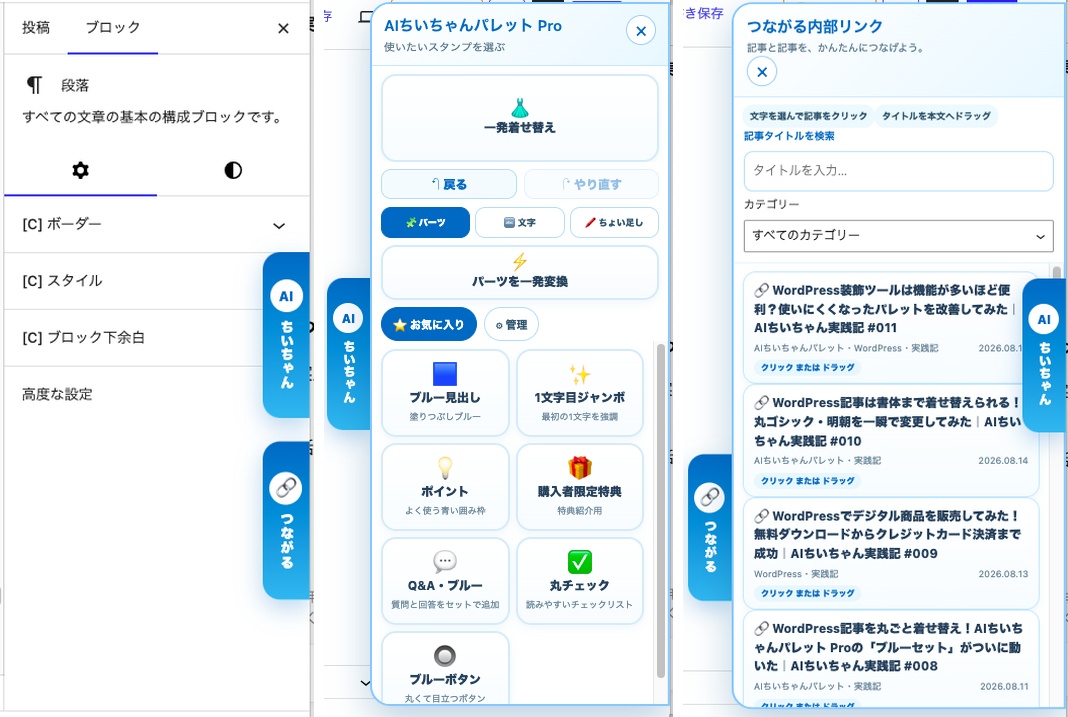The height and width of the screenshot is (717, 1068).
Task: Click つながる chain side tab beside link panel
Action: (710, 527)
